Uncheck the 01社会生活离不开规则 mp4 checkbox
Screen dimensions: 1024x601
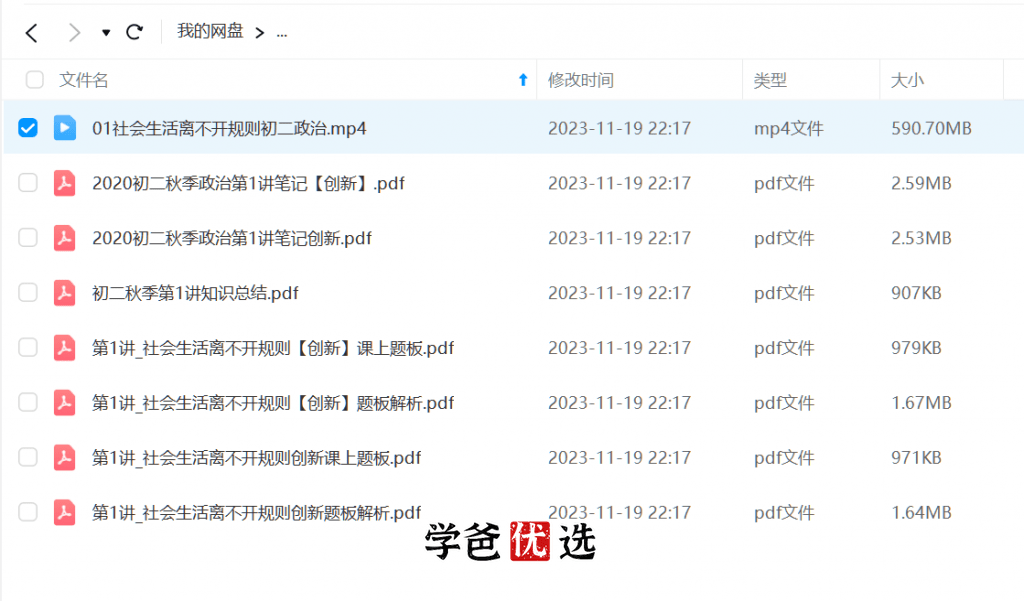tap(27, 127)
